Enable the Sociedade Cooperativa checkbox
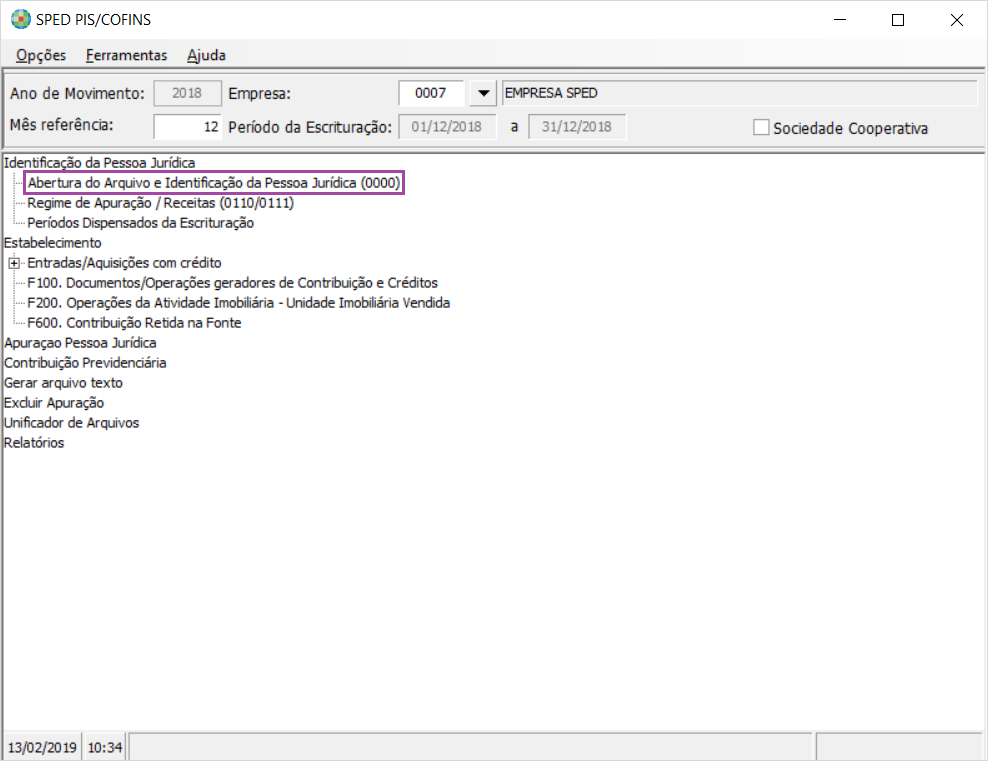This screenshot has width=988, height=761. 761,127
